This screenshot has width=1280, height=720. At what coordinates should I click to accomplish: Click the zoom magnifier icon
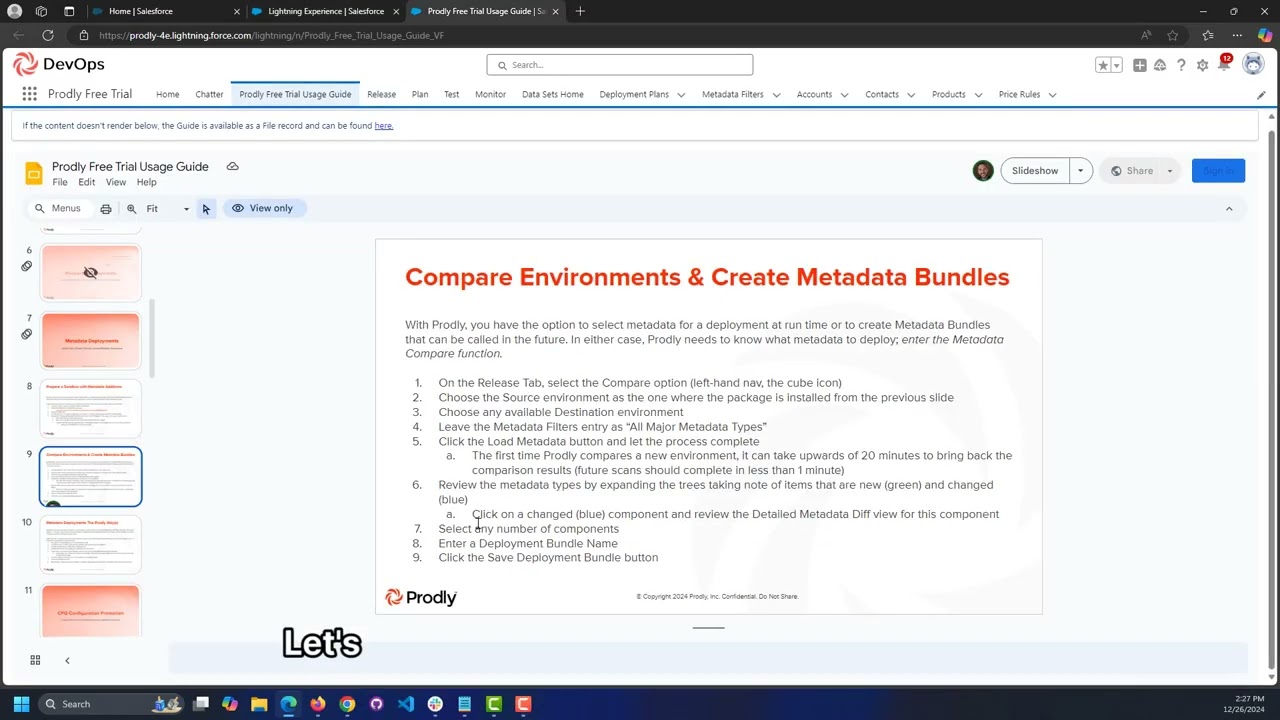click(131, 208)
